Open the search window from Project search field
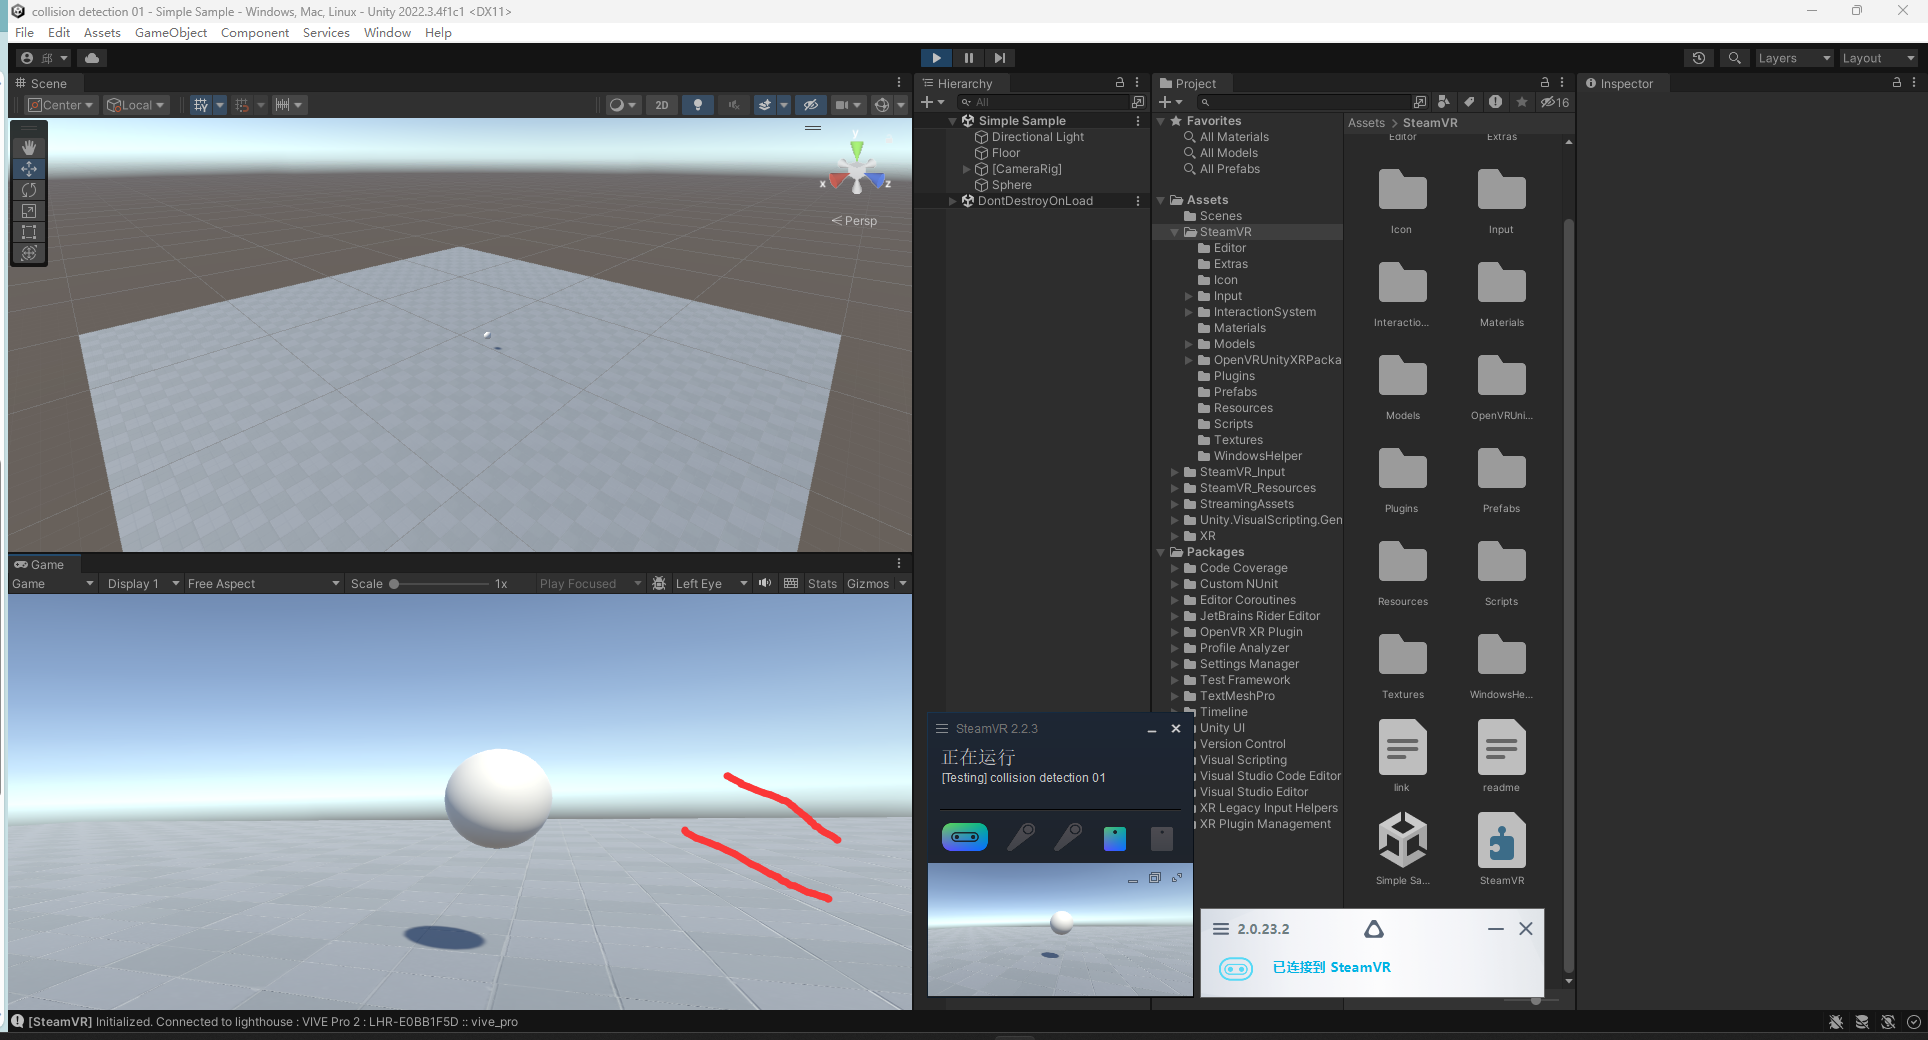 coord(1420,102)
